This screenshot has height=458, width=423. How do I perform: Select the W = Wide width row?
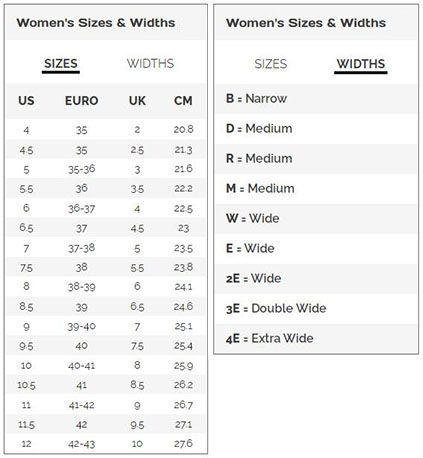click(x=316, y=219)
